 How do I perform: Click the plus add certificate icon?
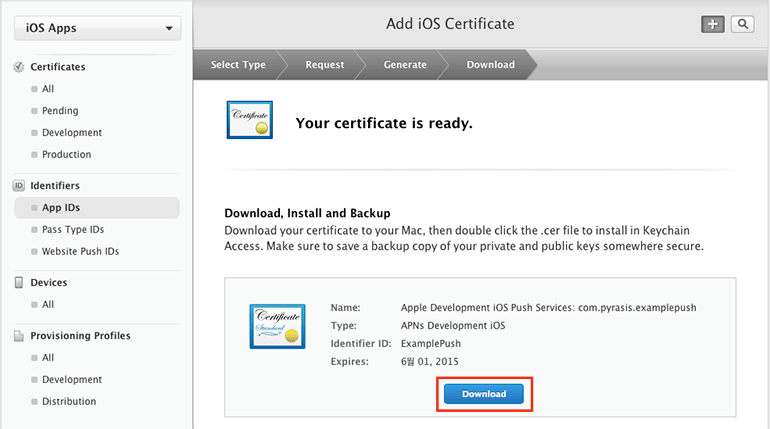(x=712, y=24)
